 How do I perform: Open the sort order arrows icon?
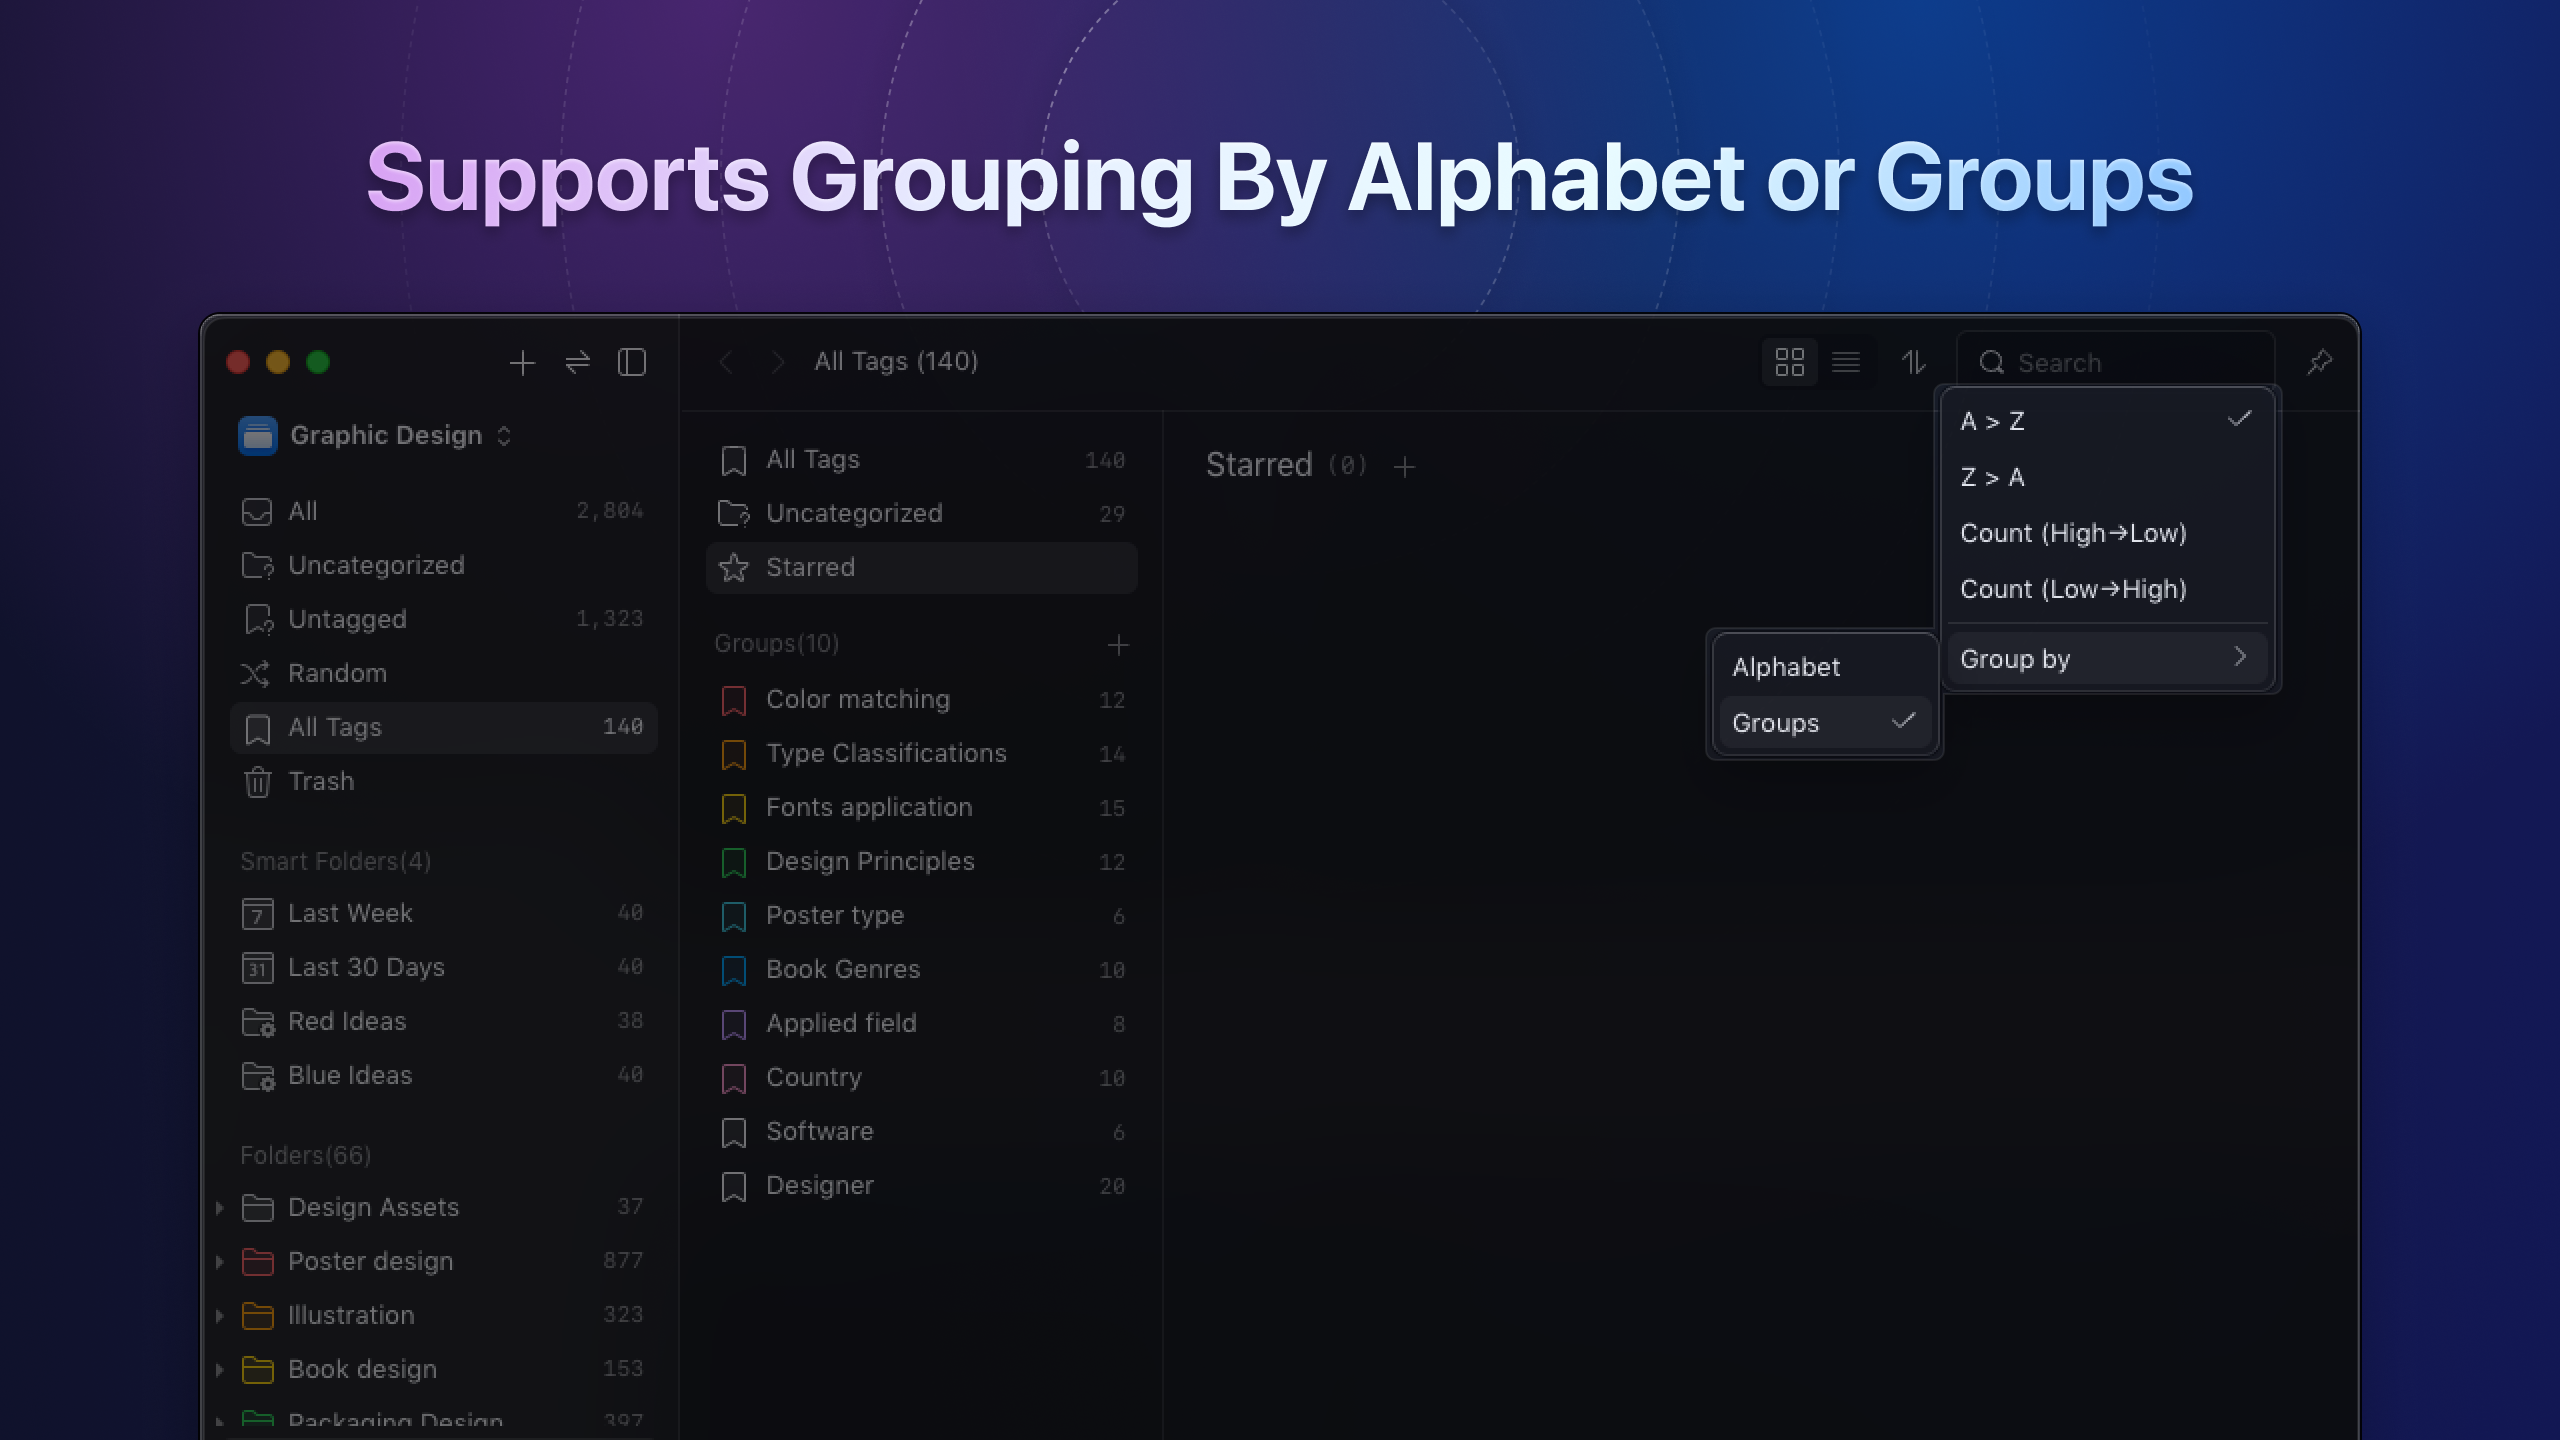coord(1913,362)
